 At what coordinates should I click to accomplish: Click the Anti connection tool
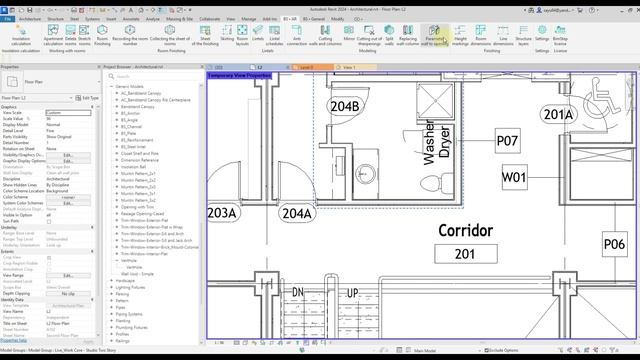[x=297, y=35]
